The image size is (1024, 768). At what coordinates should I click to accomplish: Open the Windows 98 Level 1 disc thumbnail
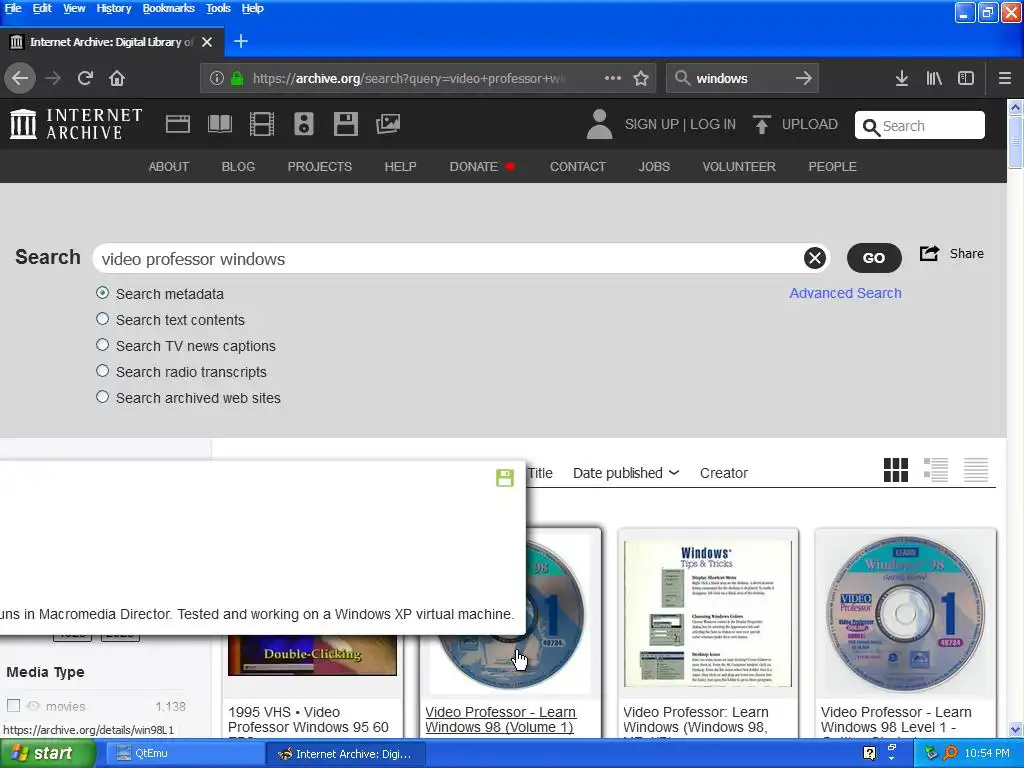905,613
